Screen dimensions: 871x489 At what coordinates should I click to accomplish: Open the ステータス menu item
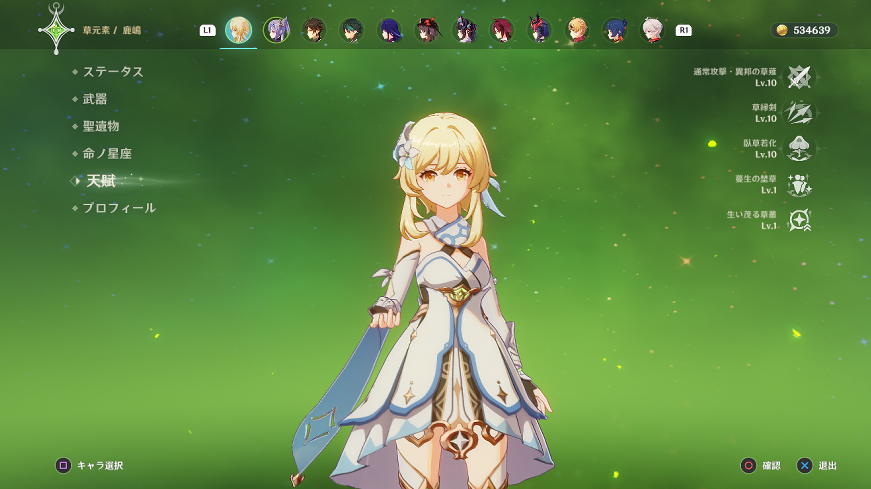click(113, 72)
